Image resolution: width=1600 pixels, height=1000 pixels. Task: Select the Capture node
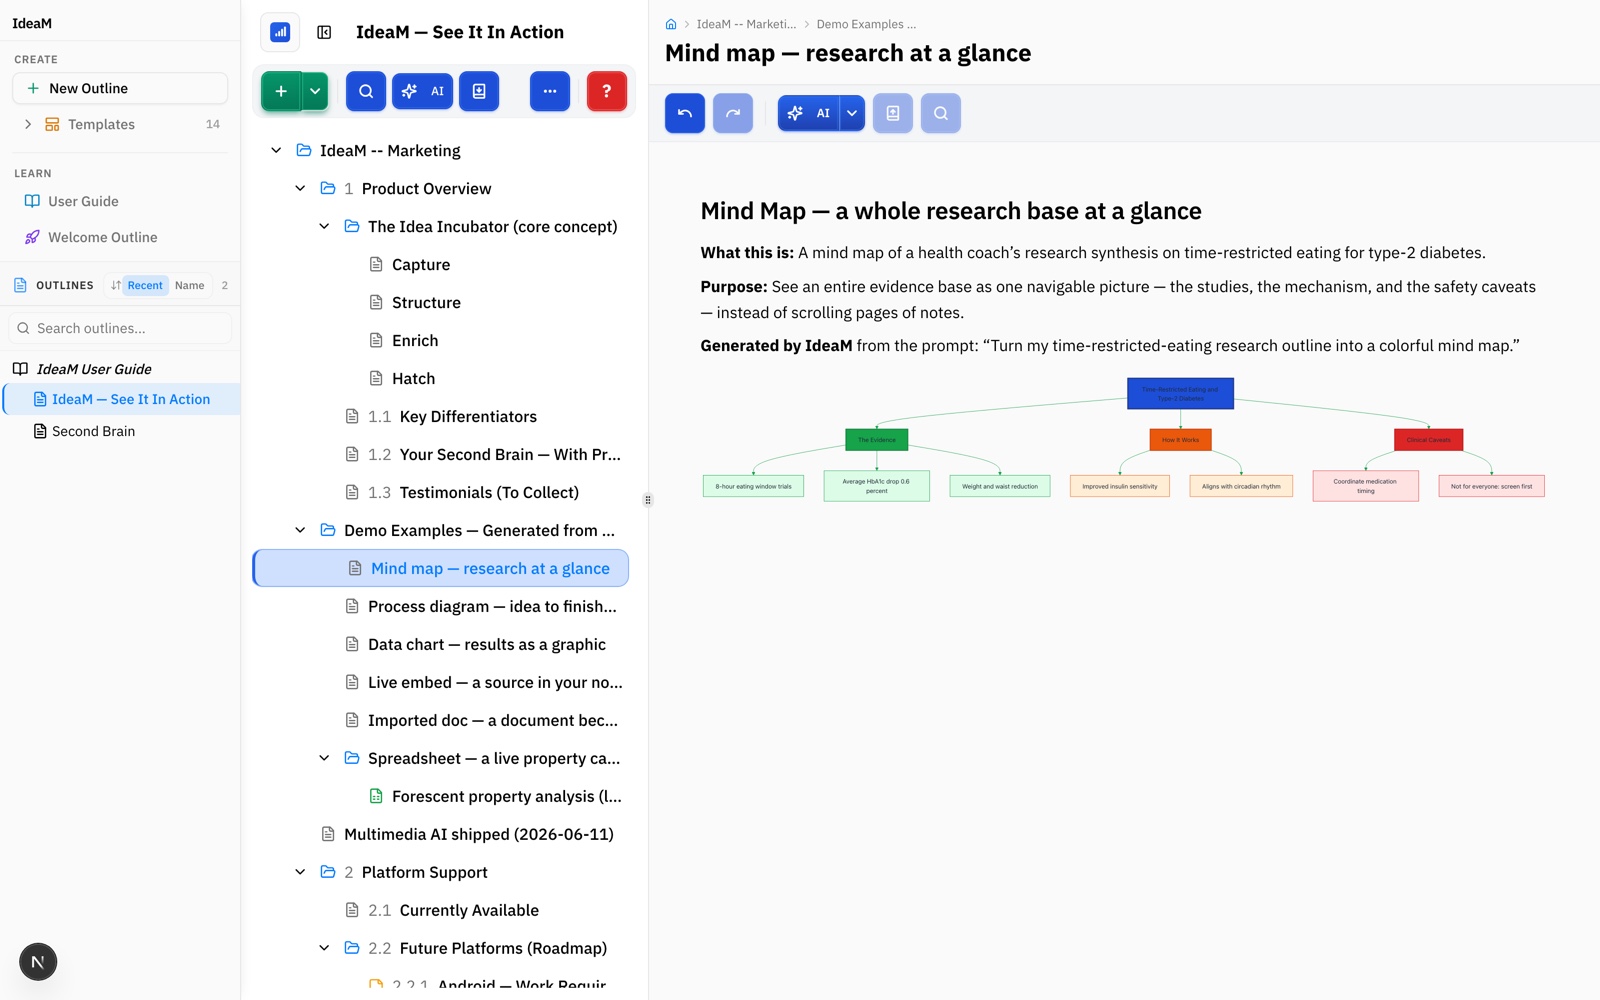point(420,264)
